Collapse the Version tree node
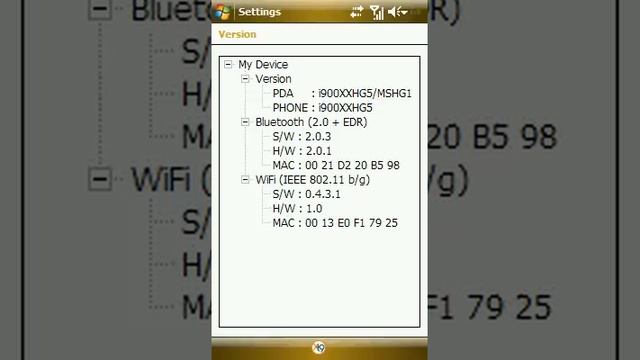Viewport: 640px width, 360px height. point(245,79)
